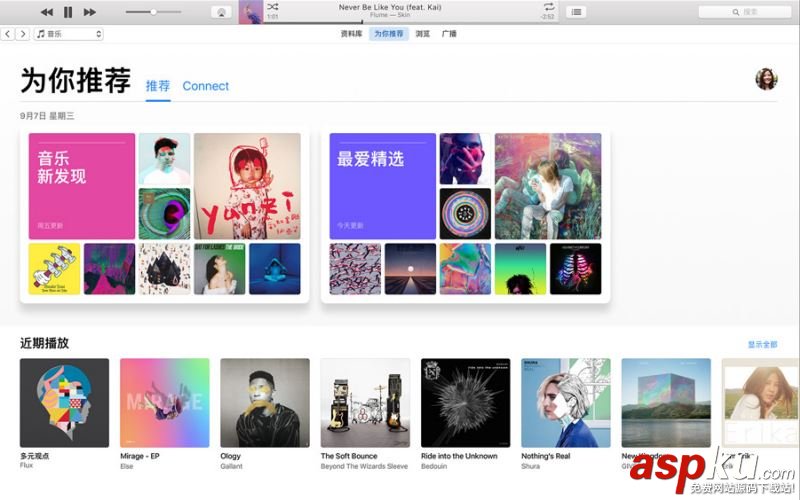The height and width of the screenshot is (500, 800).
Task: Toggle shuffle playback
Action: tap(273, 7)
